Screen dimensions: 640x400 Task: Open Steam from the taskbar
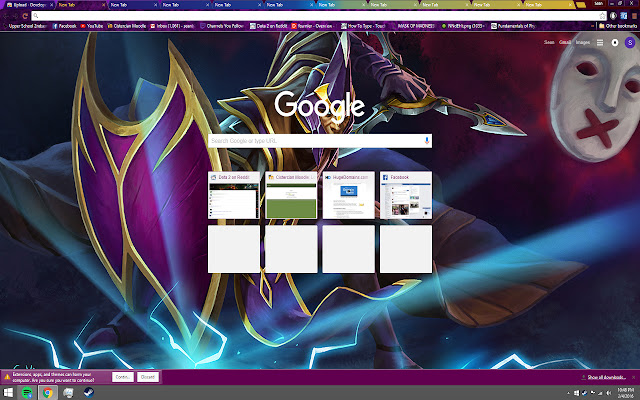89,393
